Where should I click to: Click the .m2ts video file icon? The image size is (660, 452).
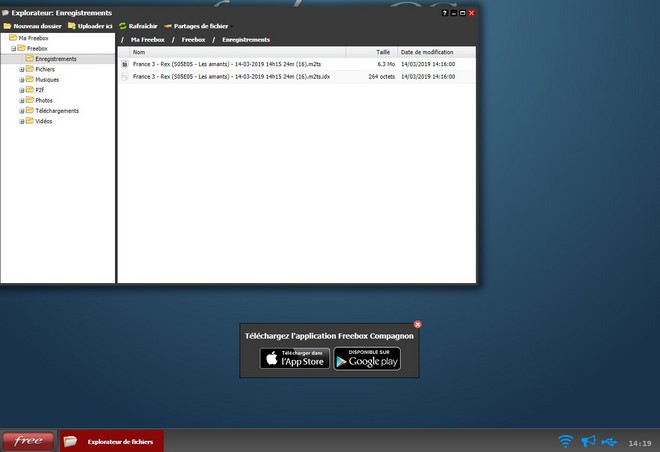[x=125, y=63]
